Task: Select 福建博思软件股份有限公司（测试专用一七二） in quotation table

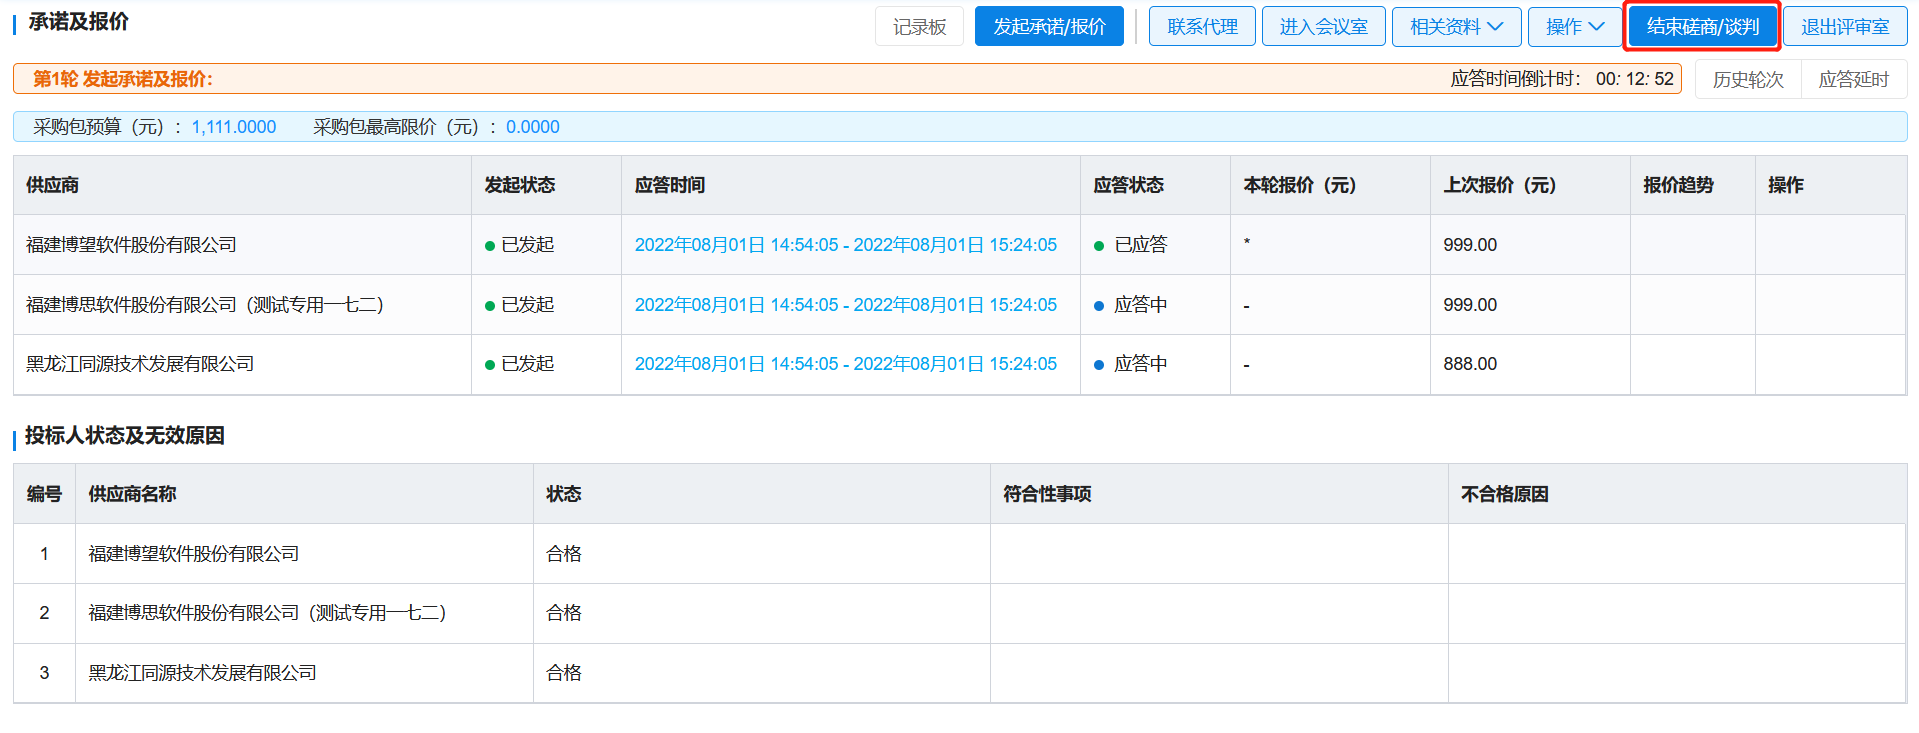Action: click(x=205, y=305)
